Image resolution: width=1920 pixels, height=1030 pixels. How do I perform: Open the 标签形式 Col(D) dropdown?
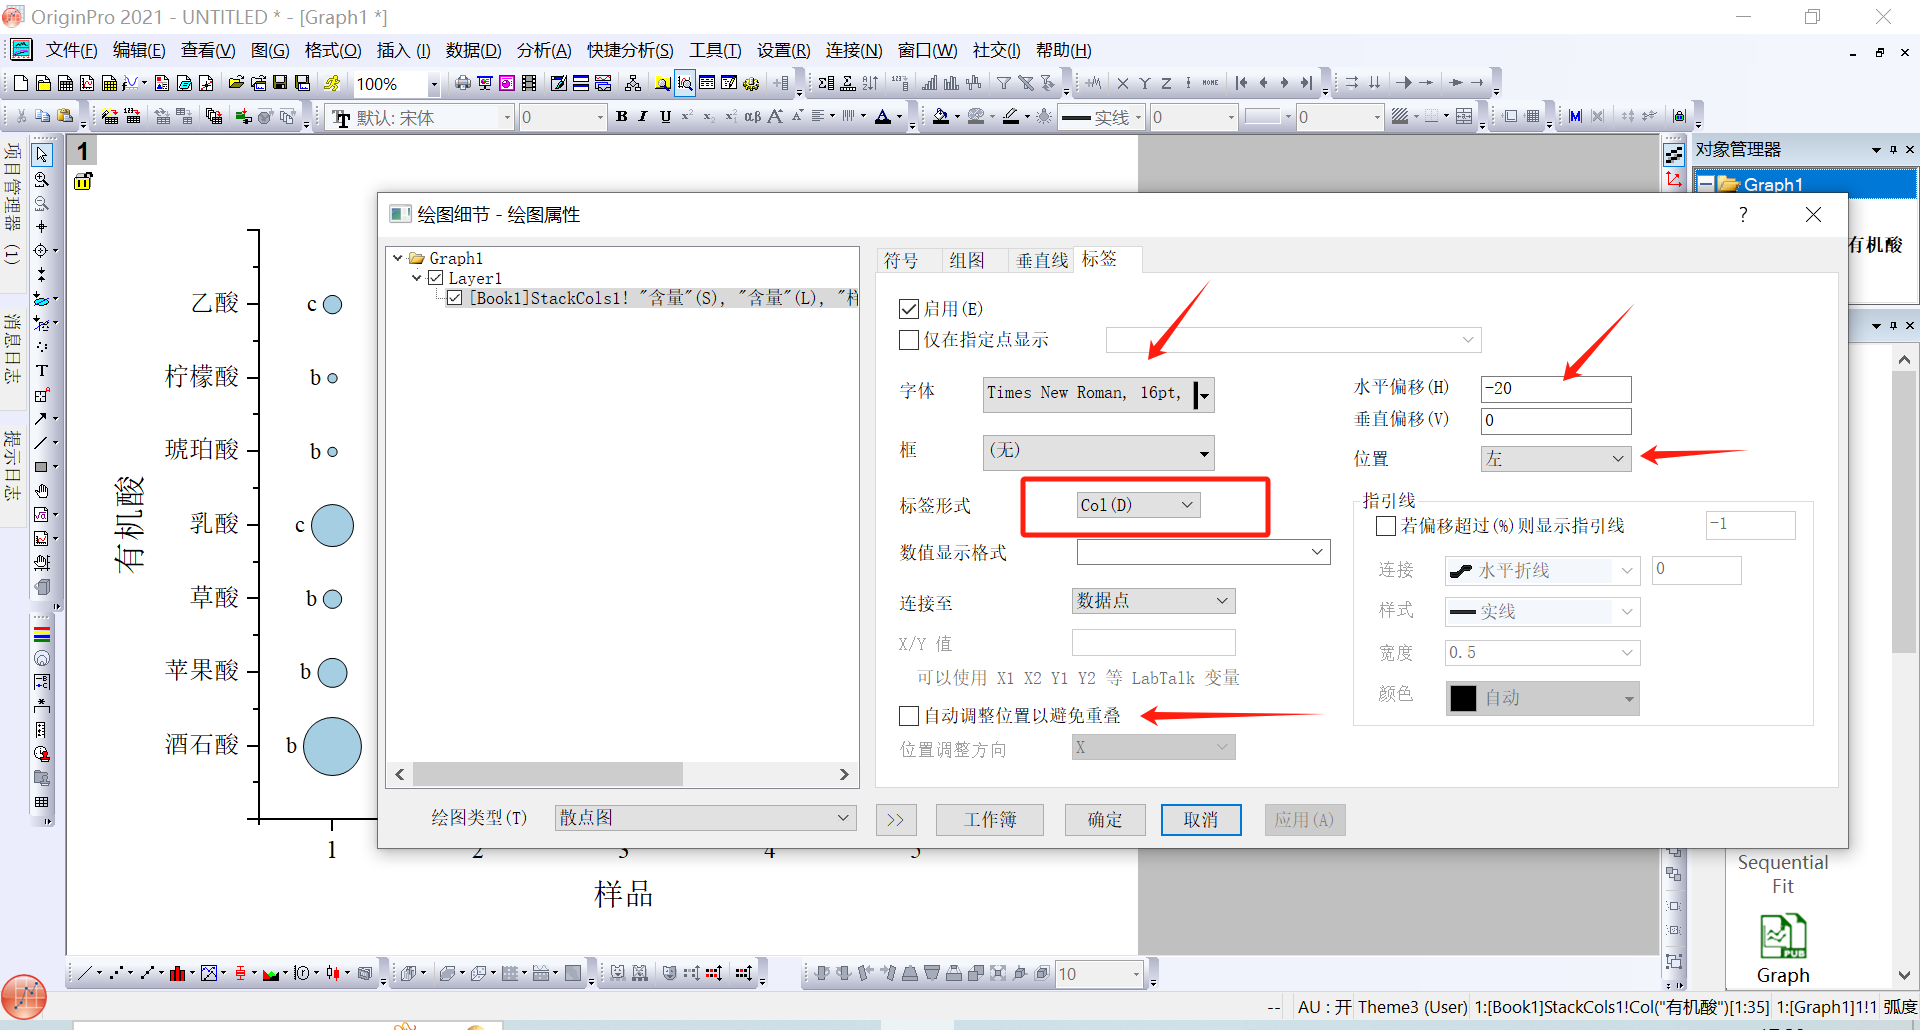pos(1137,505)
